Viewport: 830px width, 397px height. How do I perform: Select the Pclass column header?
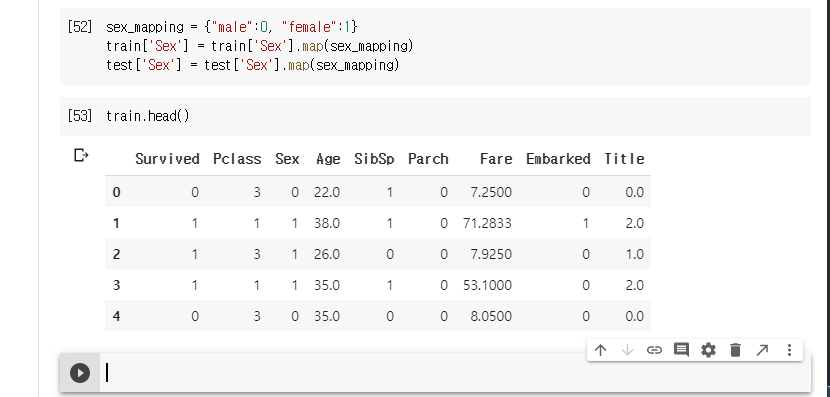click(237, 159)
